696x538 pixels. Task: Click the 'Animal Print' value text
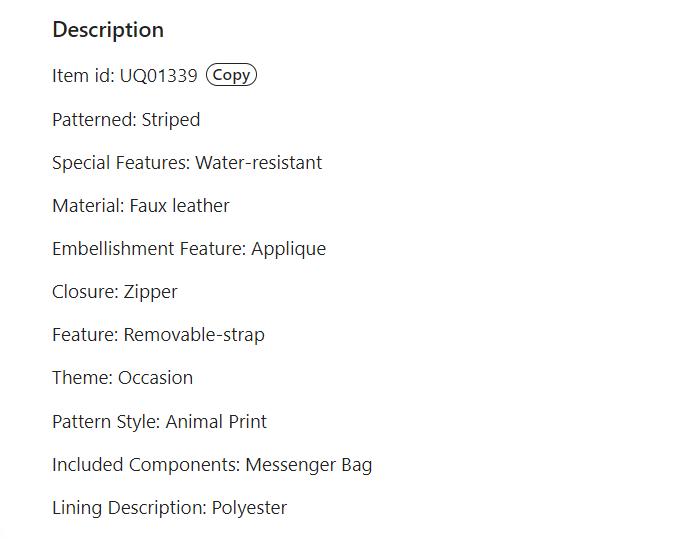point(216,422)
